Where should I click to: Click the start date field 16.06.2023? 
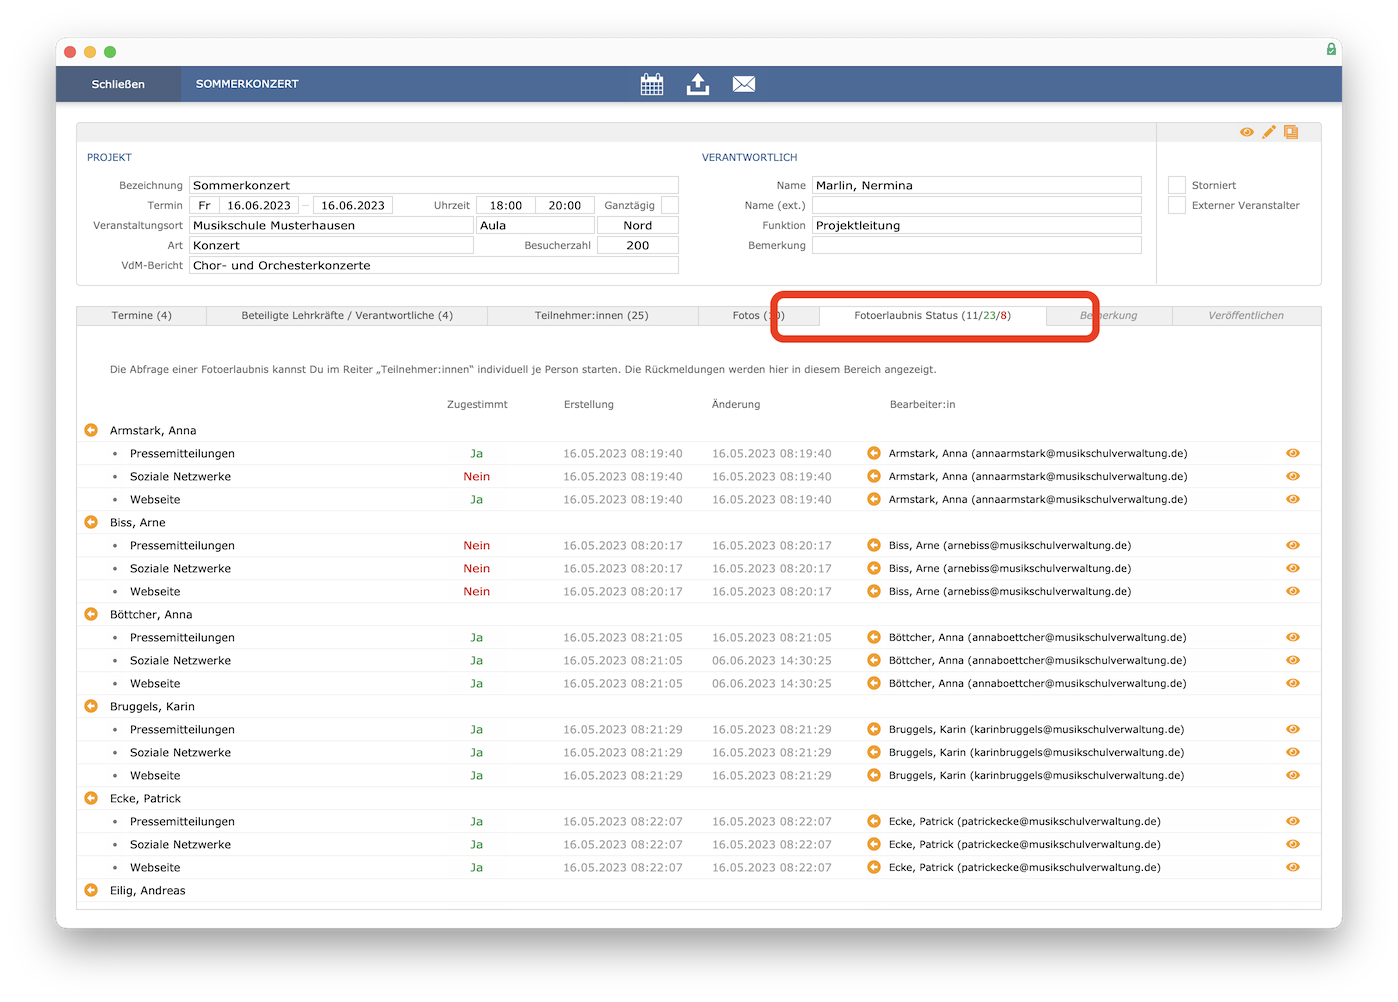(259, 205)
